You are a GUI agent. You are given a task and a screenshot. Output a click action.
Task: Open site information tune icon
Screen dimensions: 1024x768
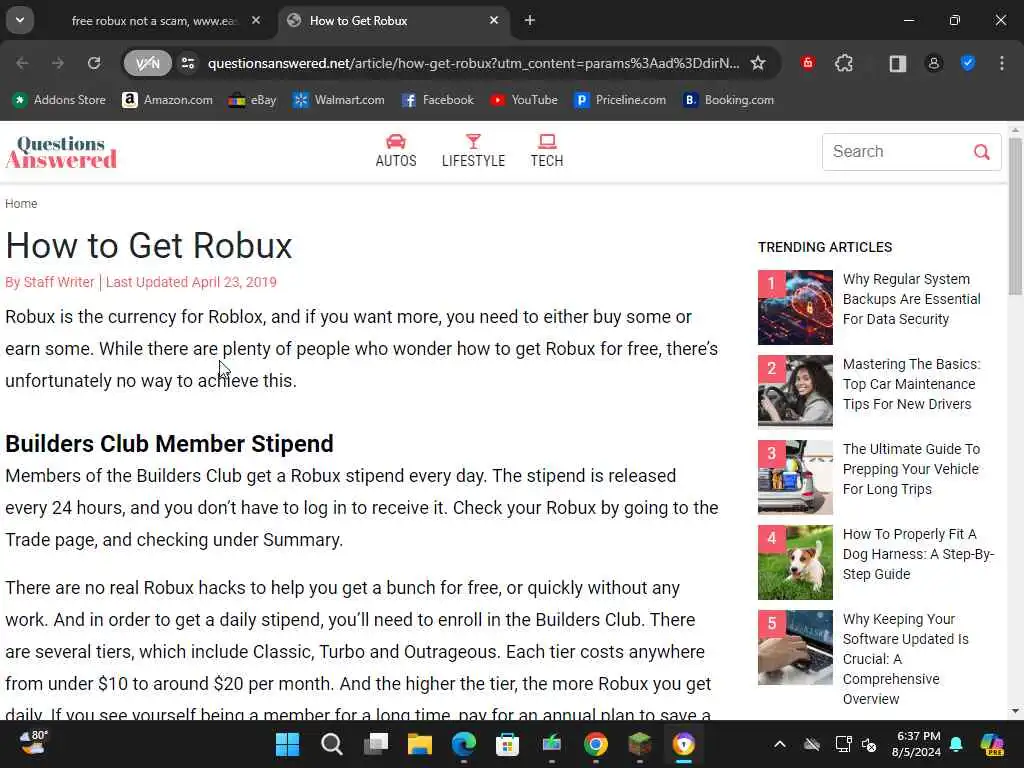188,63
